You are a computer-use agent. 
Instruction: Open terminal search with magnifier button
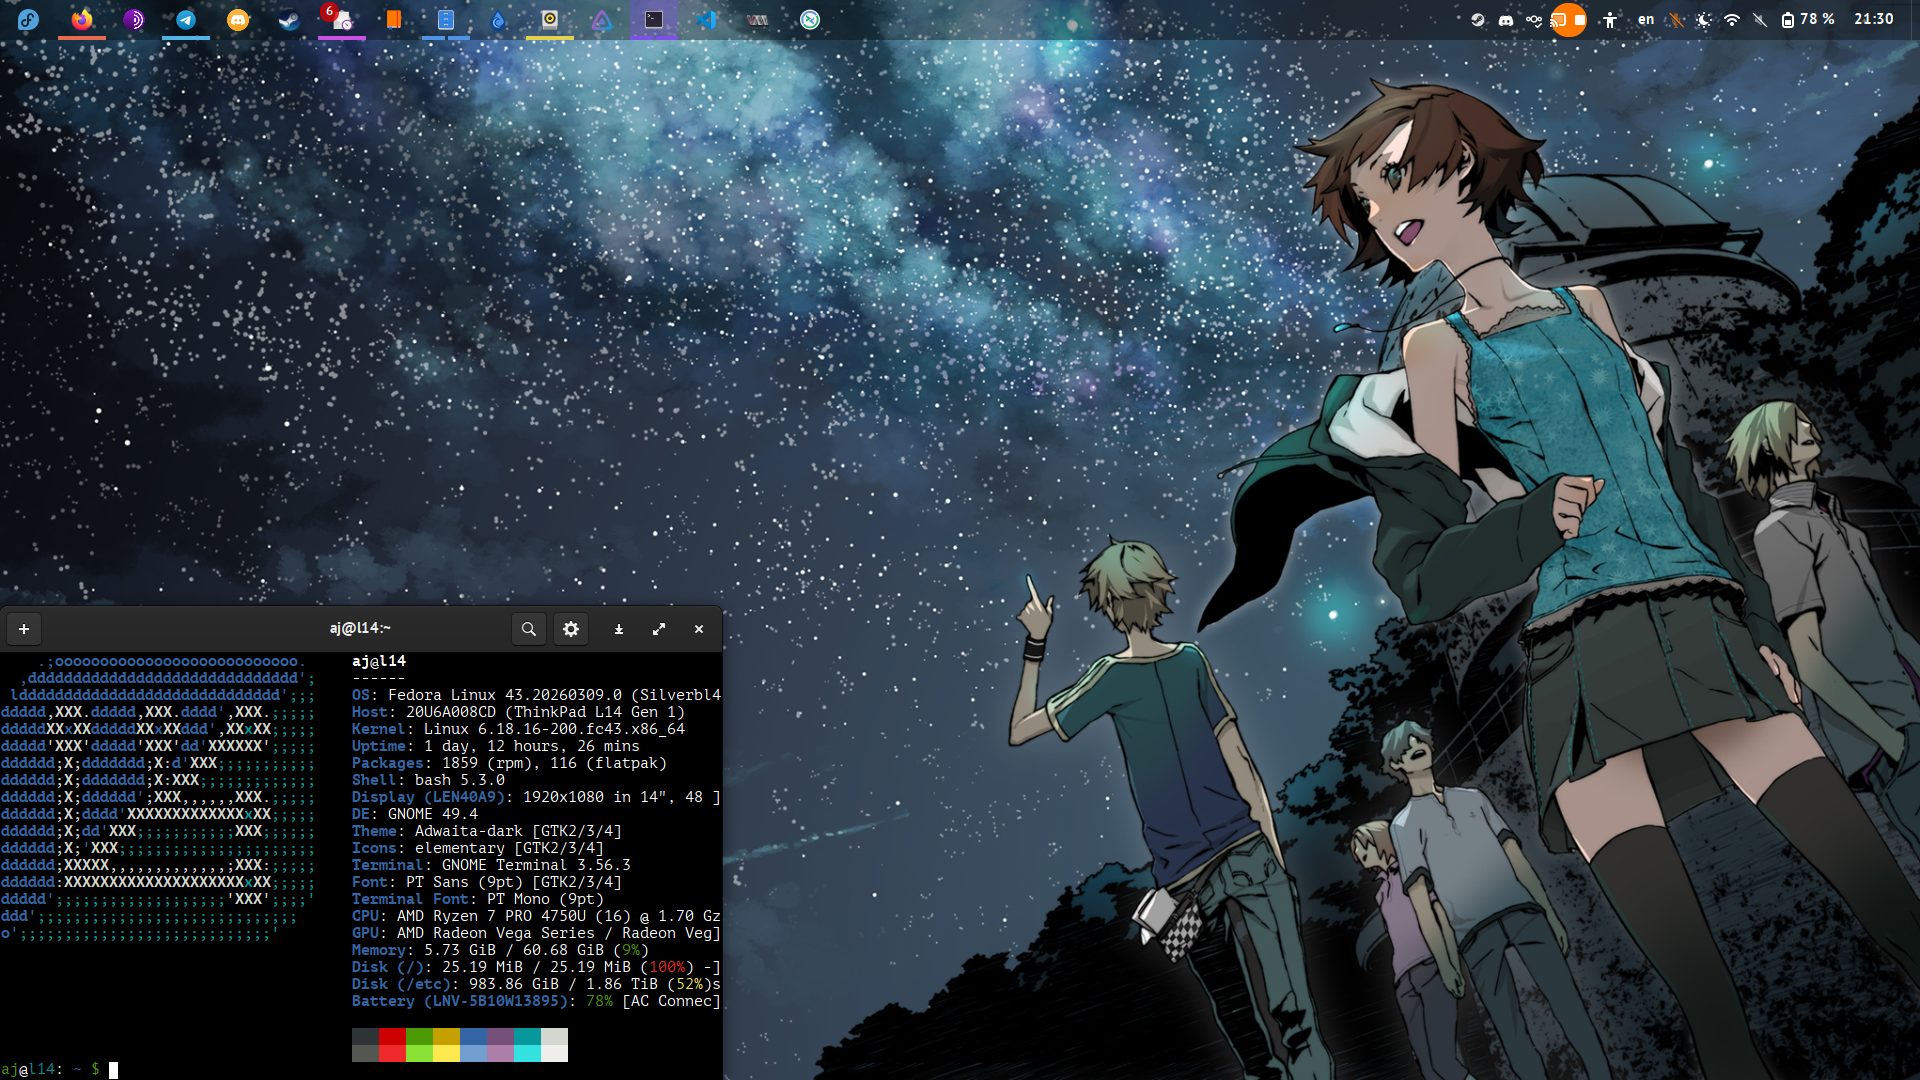click(529, 629)
